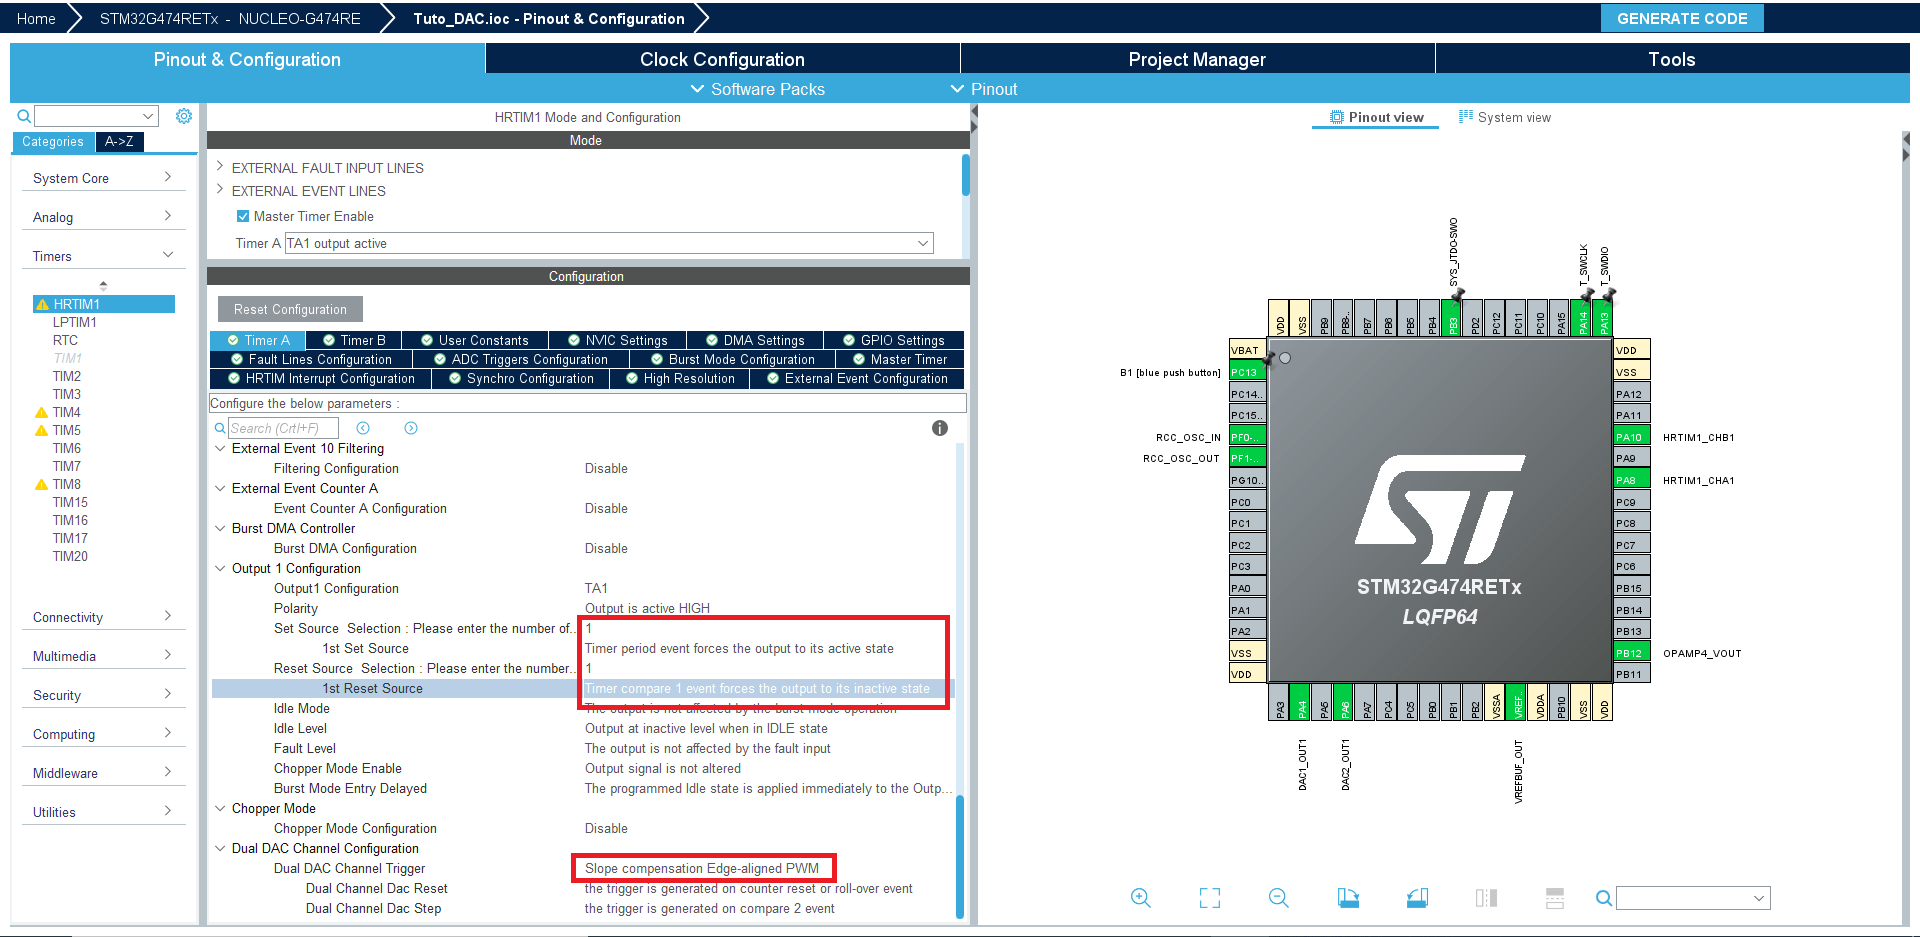Click the GENERATE CODE button

click(x=1682, y=18)
